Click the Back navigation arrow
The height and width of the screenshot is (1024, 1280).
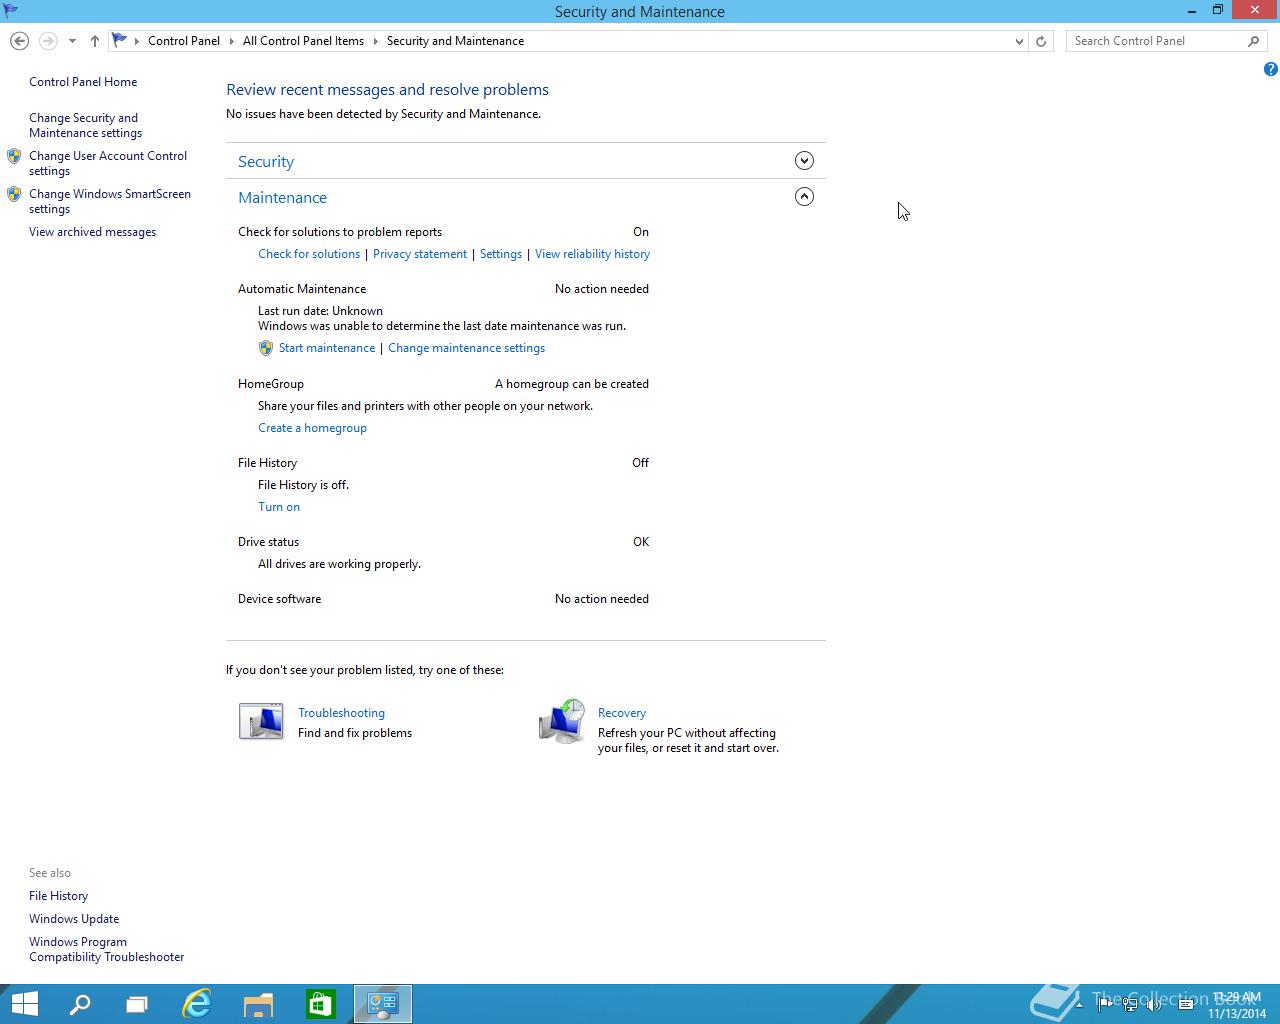pyautogui.click(x=19, y=41)
